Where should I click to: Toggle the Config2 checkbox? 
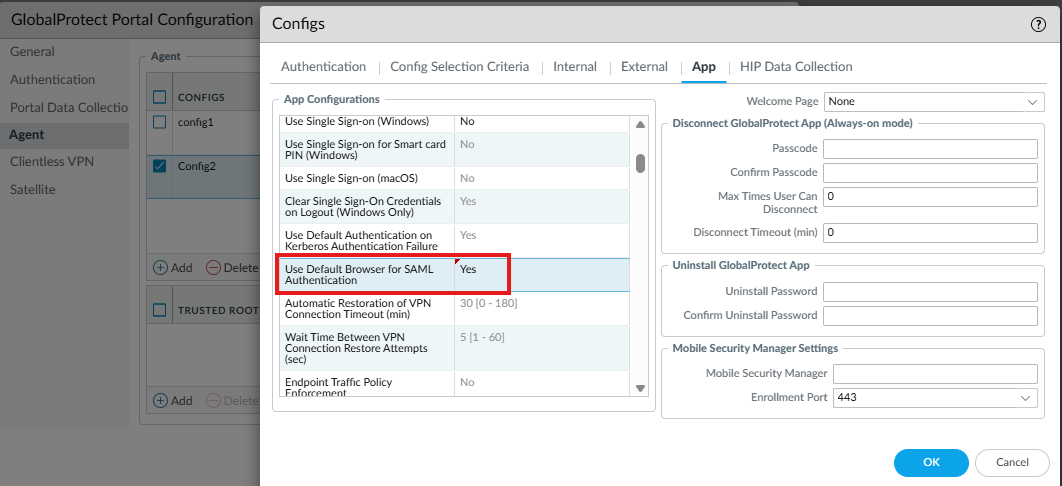click(x=160, y=166)
